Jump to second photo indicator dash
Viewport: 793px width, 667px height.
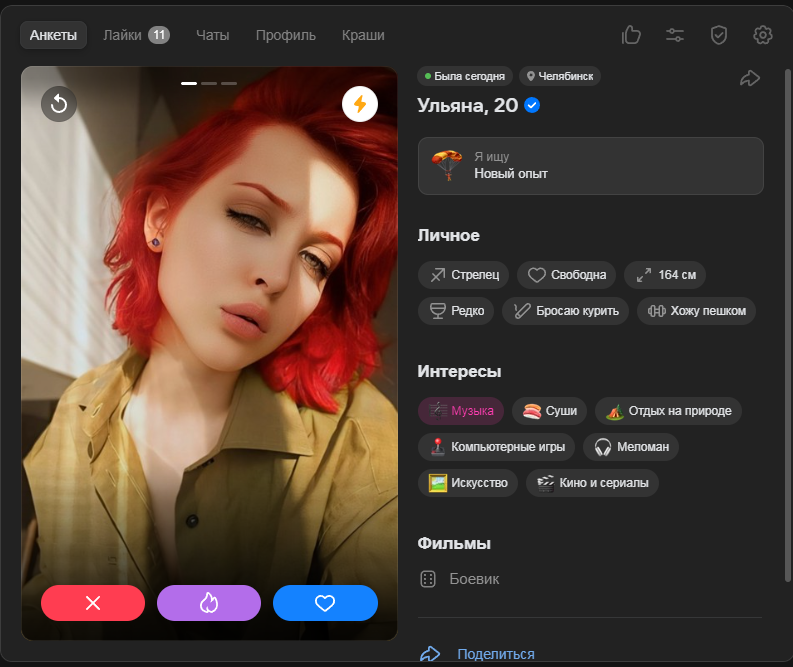point(209,83)
